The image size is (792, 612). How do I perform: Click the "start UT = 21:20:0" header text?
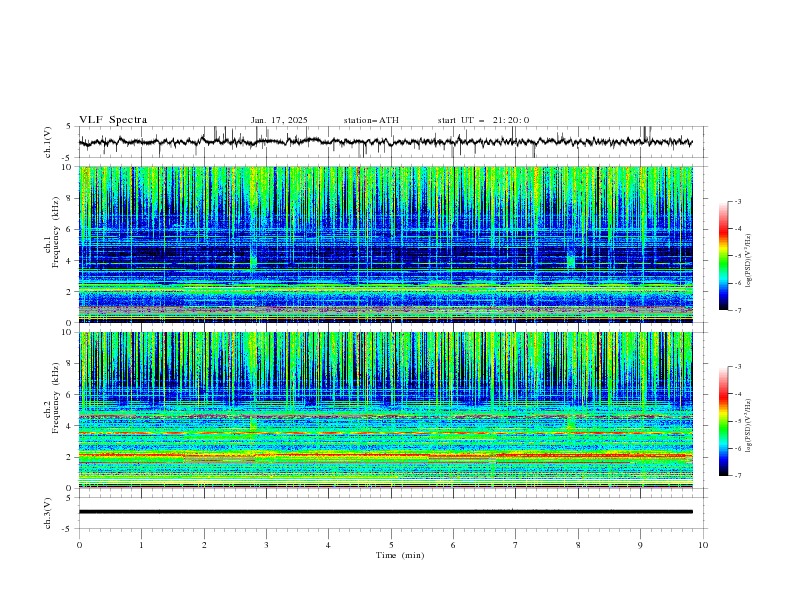483,120
